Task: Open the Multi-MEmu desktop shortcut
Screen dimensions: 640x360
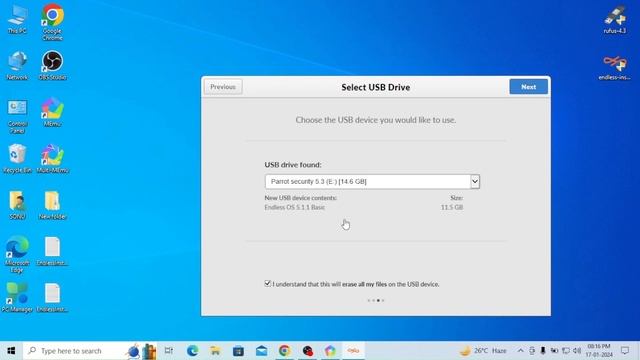Action: pos(52,159)
